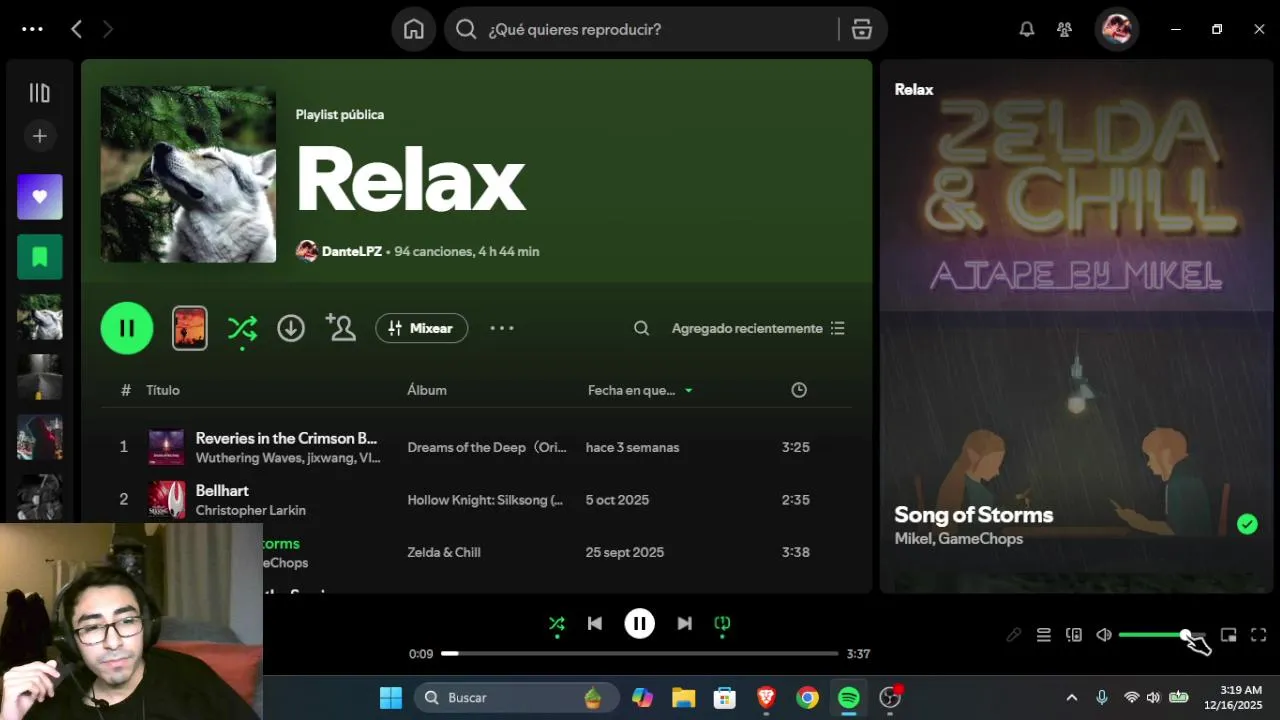
Task: Skip to previous track
Action: [x=595, y=624]
